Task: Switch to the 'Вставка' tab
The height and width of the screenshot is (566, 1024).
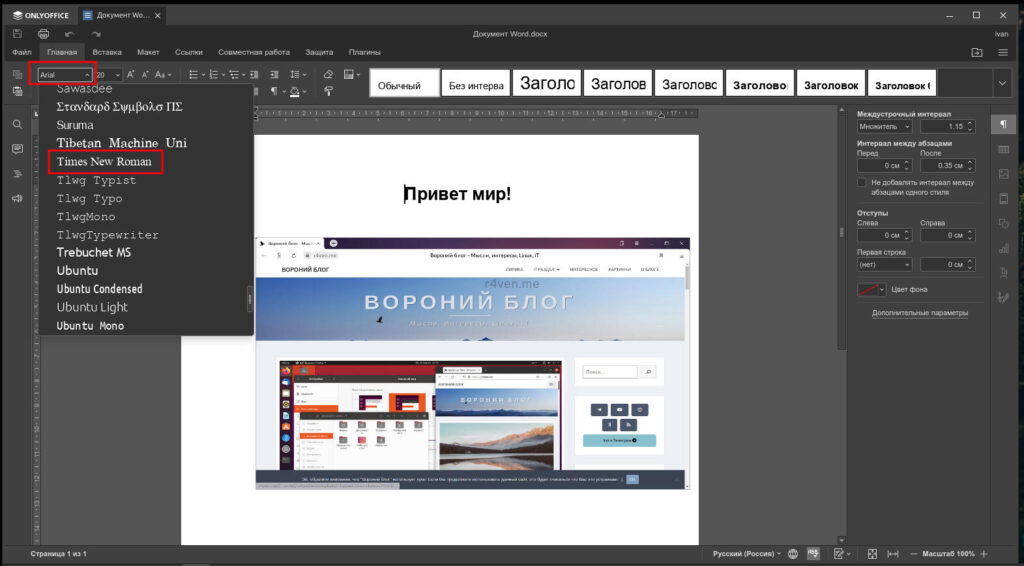Action: coord(107,52)
